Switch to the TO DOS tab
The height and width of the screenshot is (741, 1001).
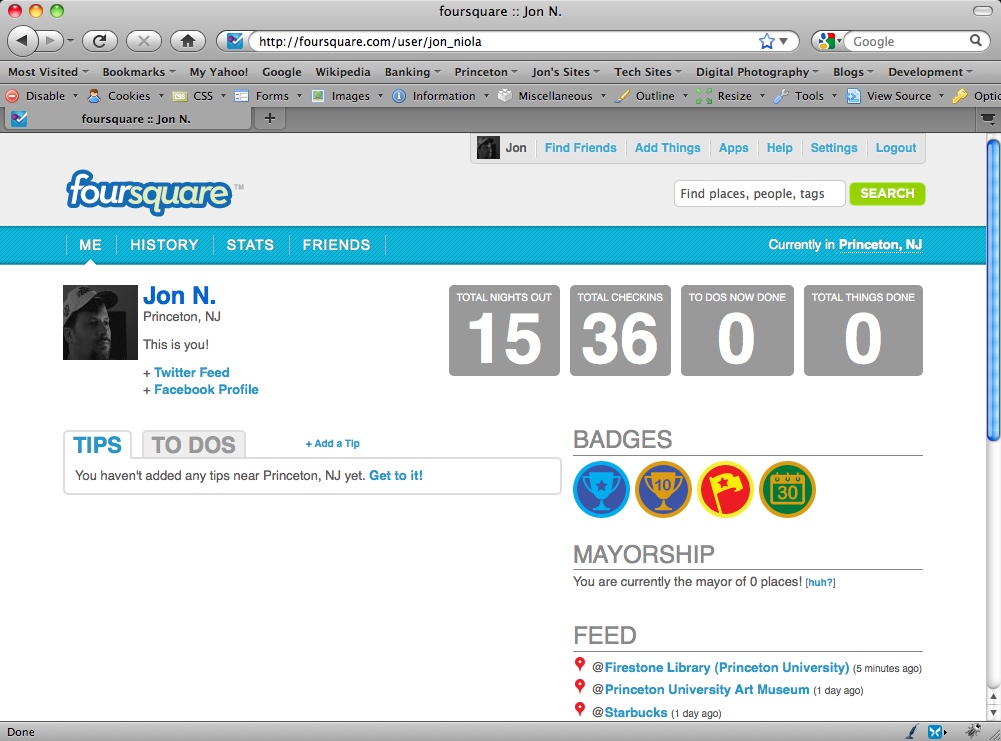(x=193, y=445)
